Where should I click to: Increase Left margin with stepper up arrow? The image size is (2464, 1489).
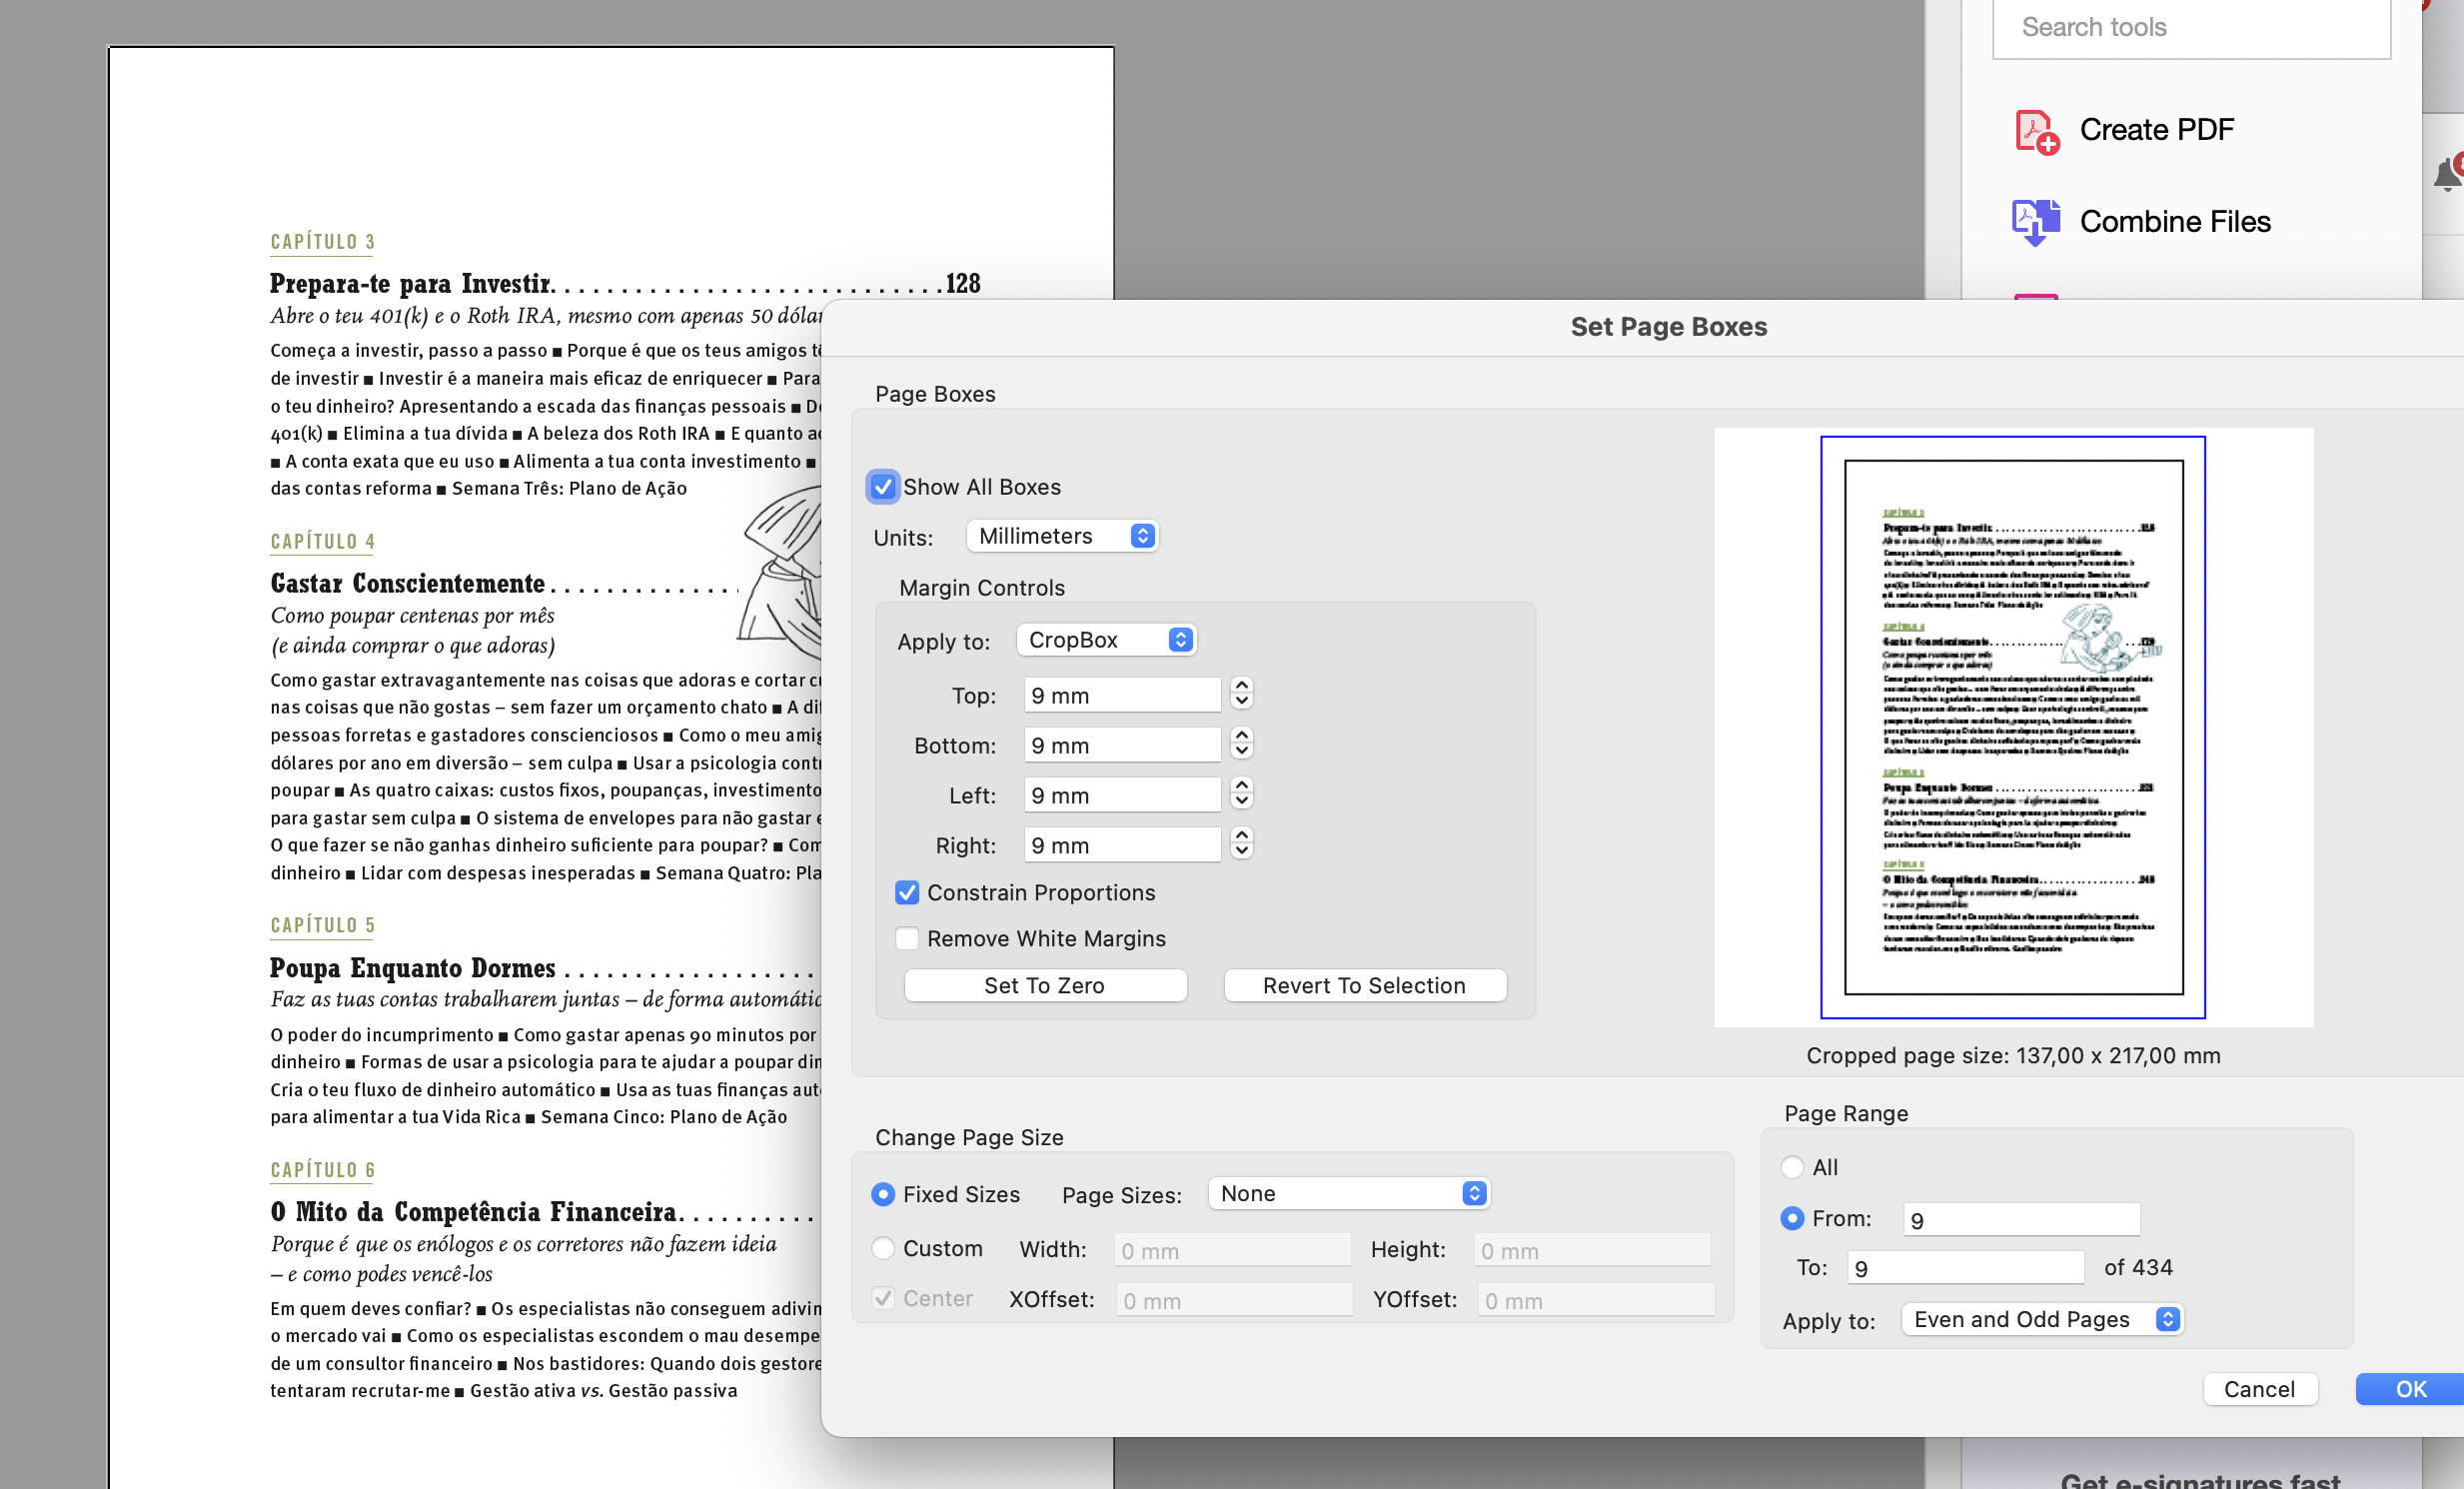[1241, 787]
